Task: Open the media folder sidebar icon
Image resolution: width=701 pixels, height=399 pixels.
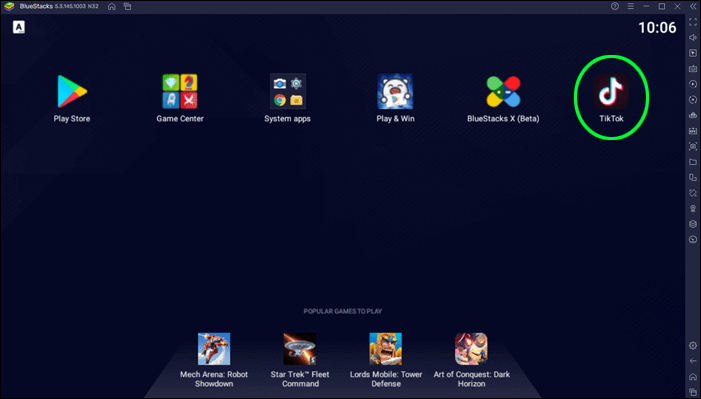Action: (x=693, y=161)
